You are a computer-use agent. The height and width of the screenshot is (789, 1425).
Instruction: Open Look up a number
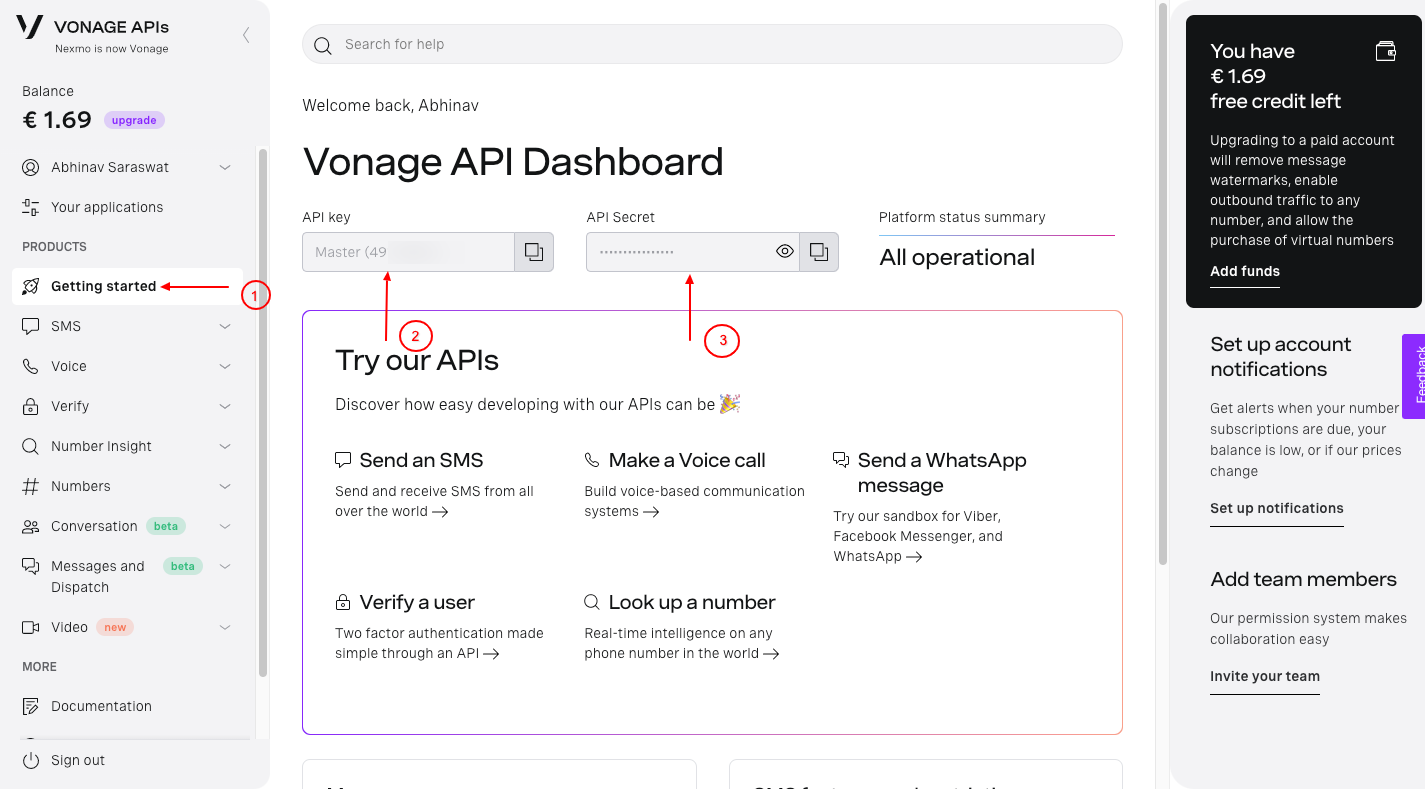tap(692, 602)
